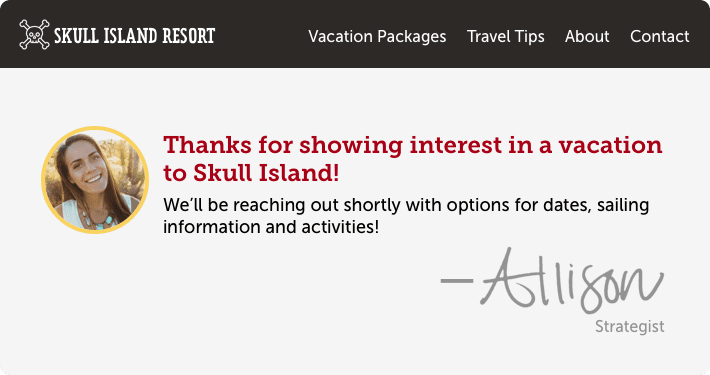Go to the Travel Tips page
This screenshot has height=375, width=710.
506,36
